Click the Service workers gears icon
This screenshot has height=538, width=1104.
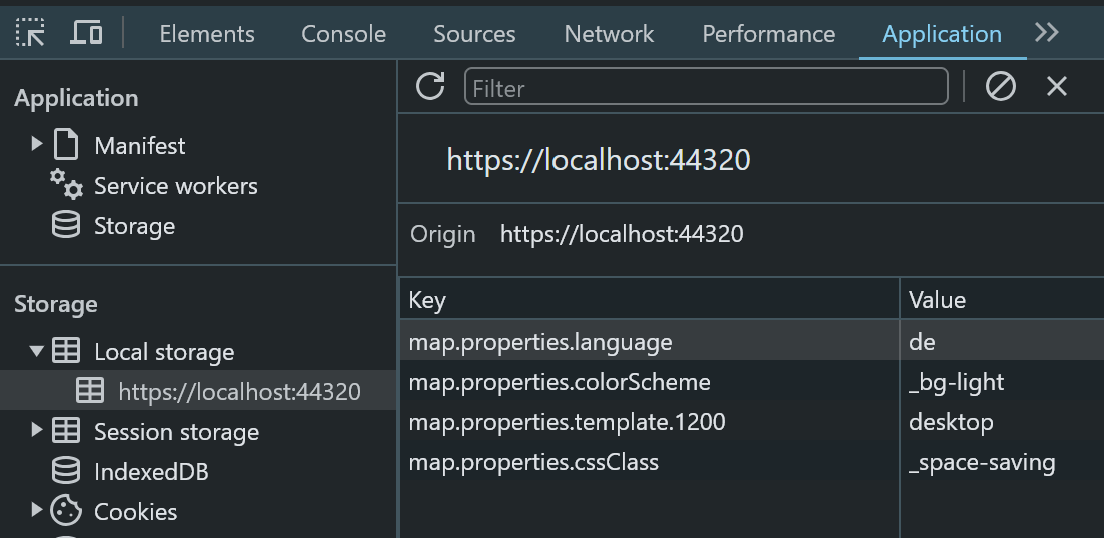[x=66, y=184]
